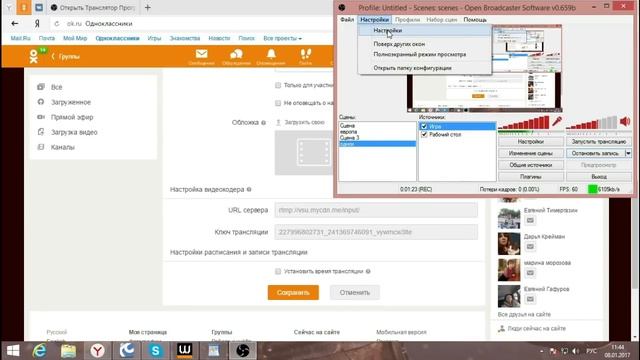This screenshot has height=360, width=640.
Task: Enable Установить время трансляции checkbox
Action: (x=278, y=271)
